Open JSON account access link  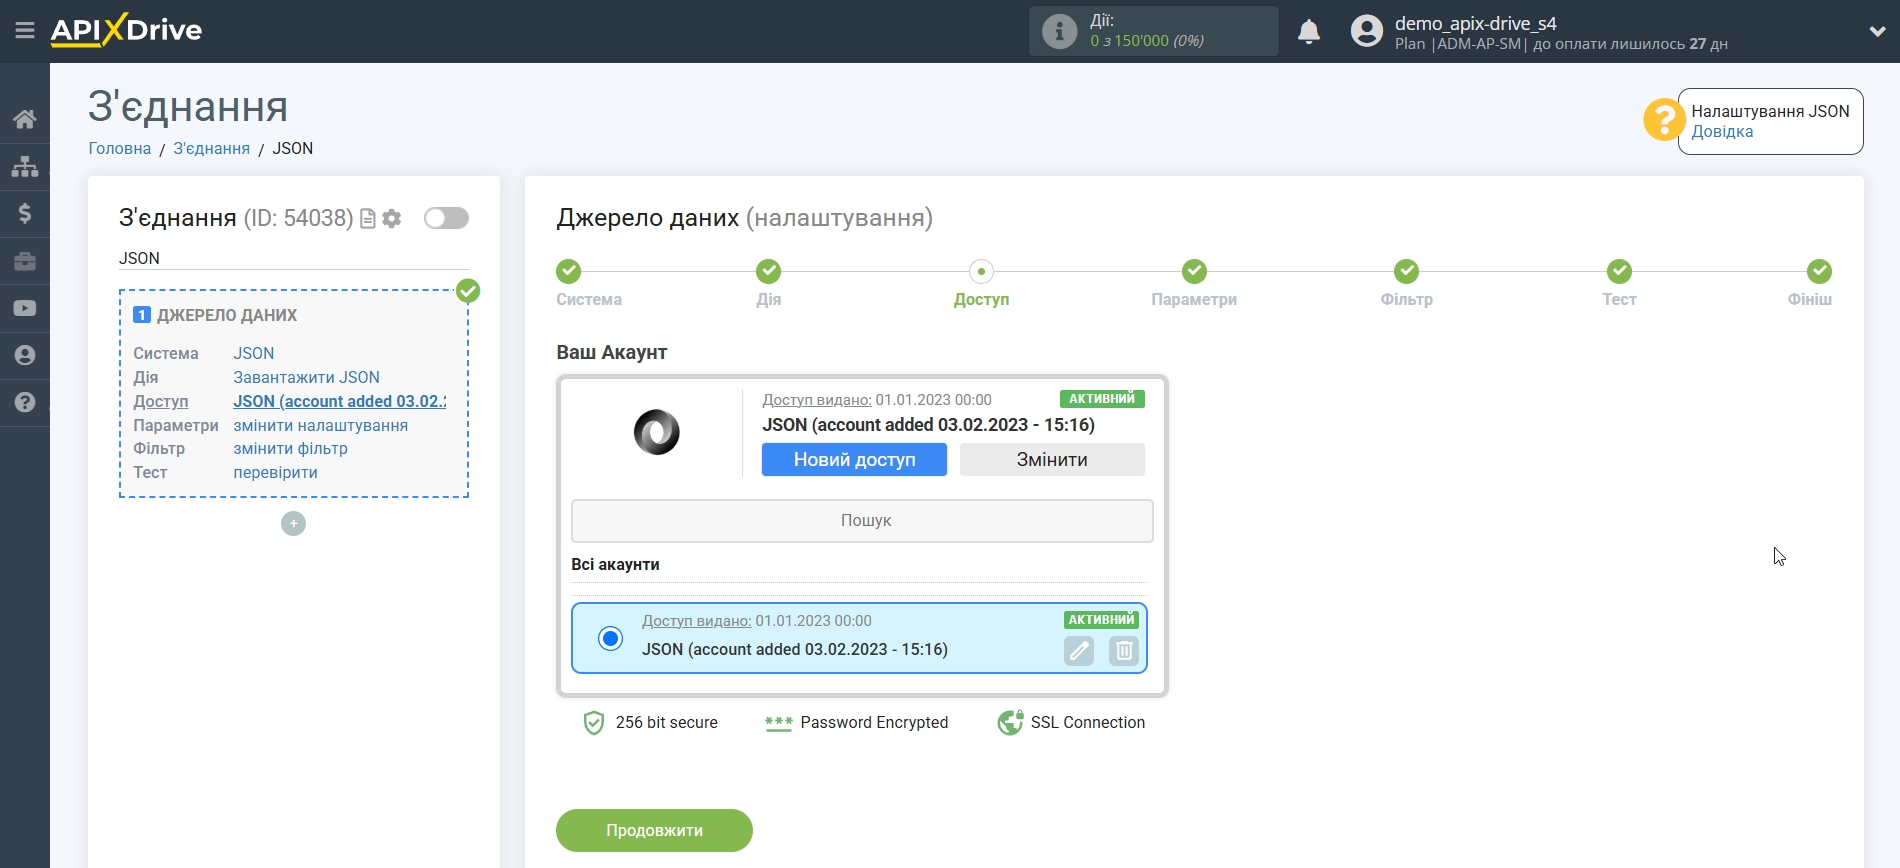[x=340, y=401]
